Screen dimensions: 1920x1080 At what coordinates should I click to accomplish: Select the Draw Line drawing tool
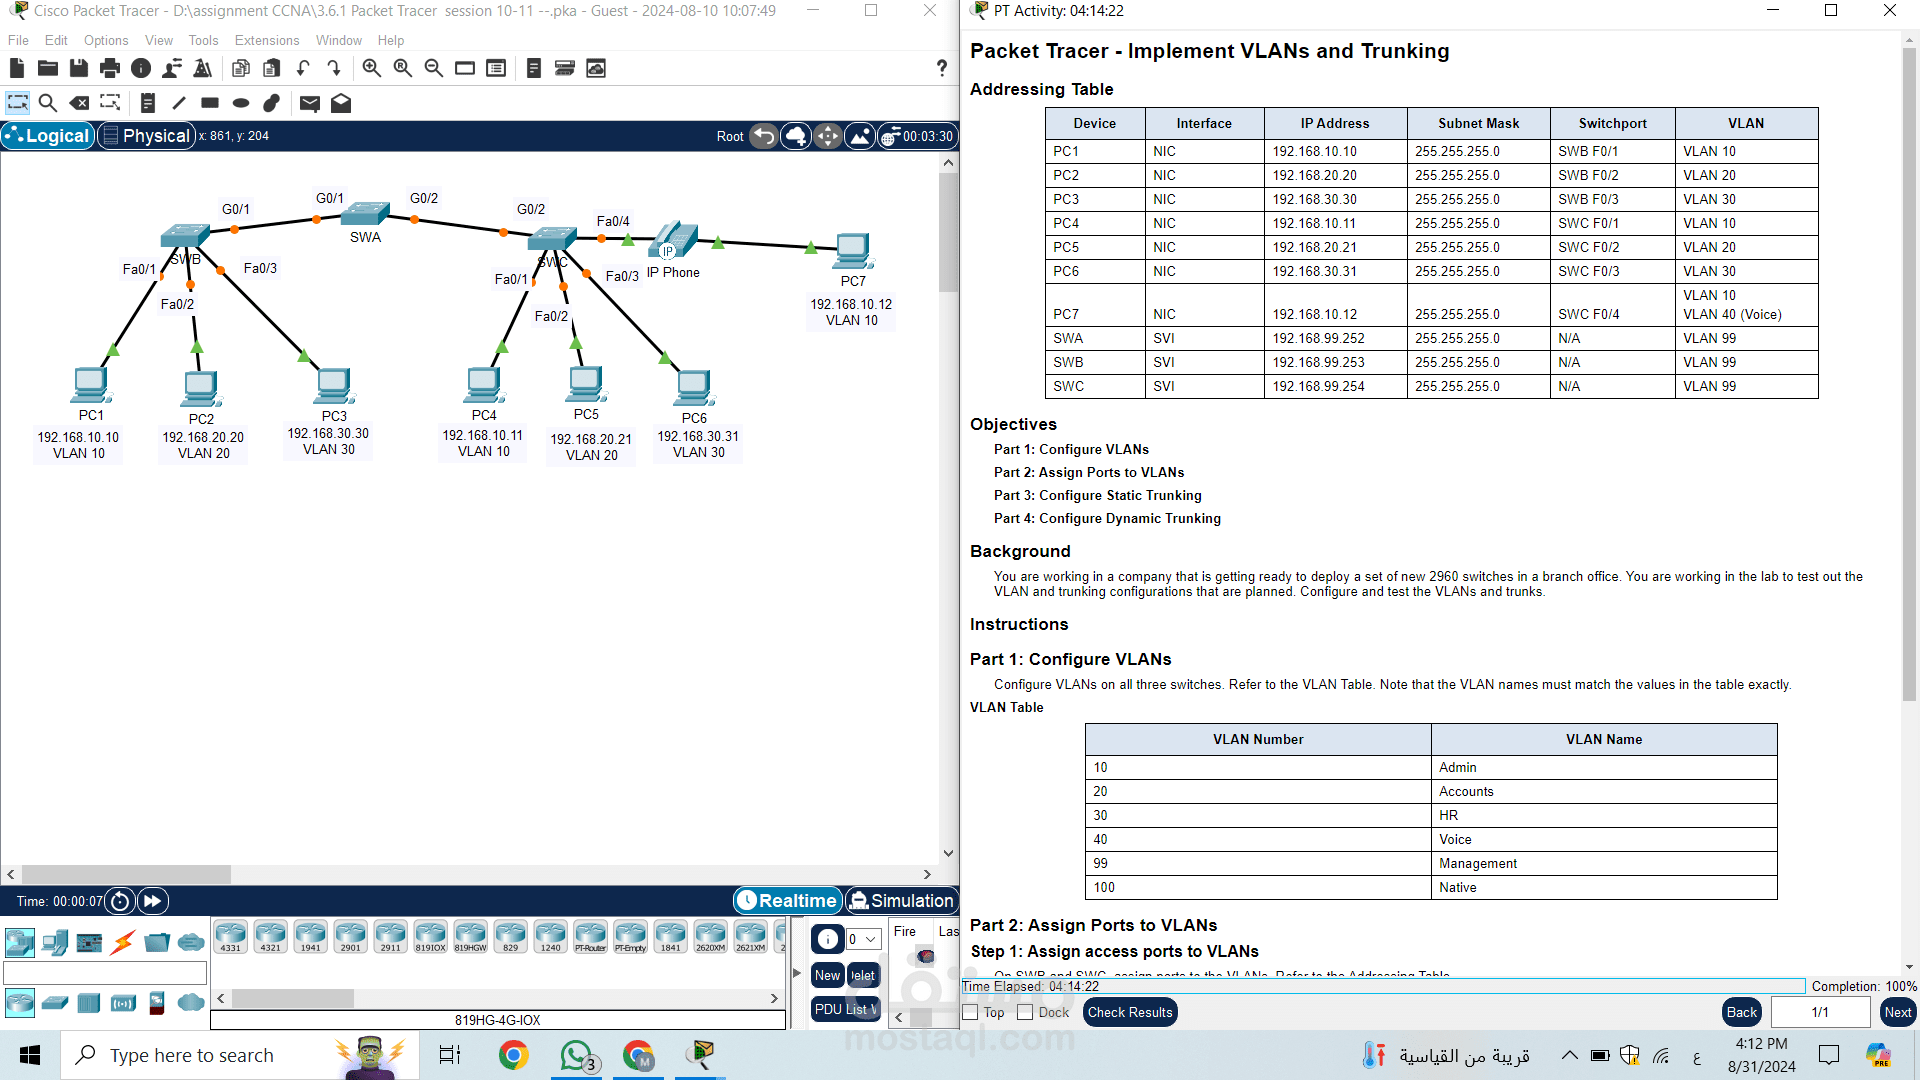(x=179, y=103)
